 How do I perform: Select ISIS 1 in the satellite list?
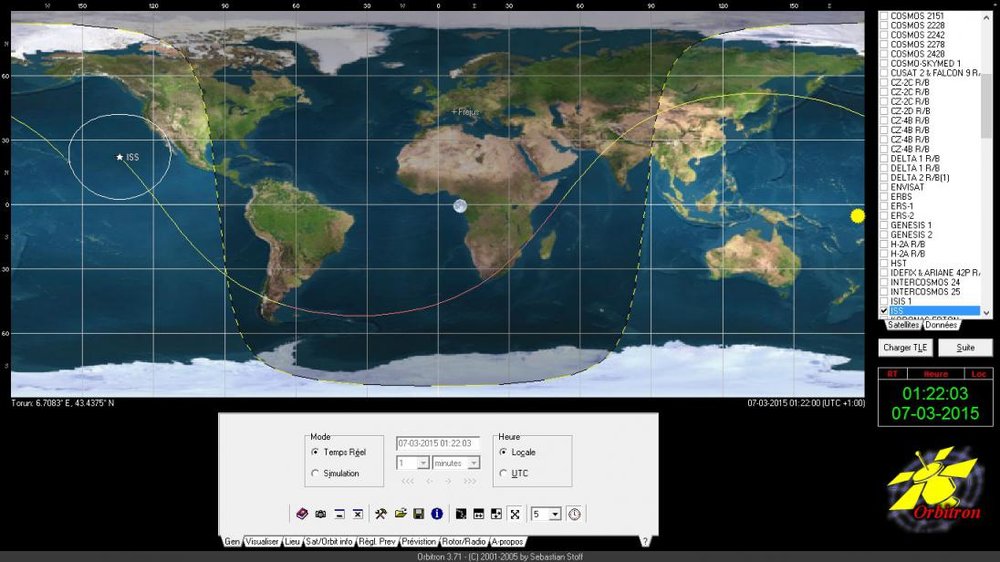pos(901,301)
